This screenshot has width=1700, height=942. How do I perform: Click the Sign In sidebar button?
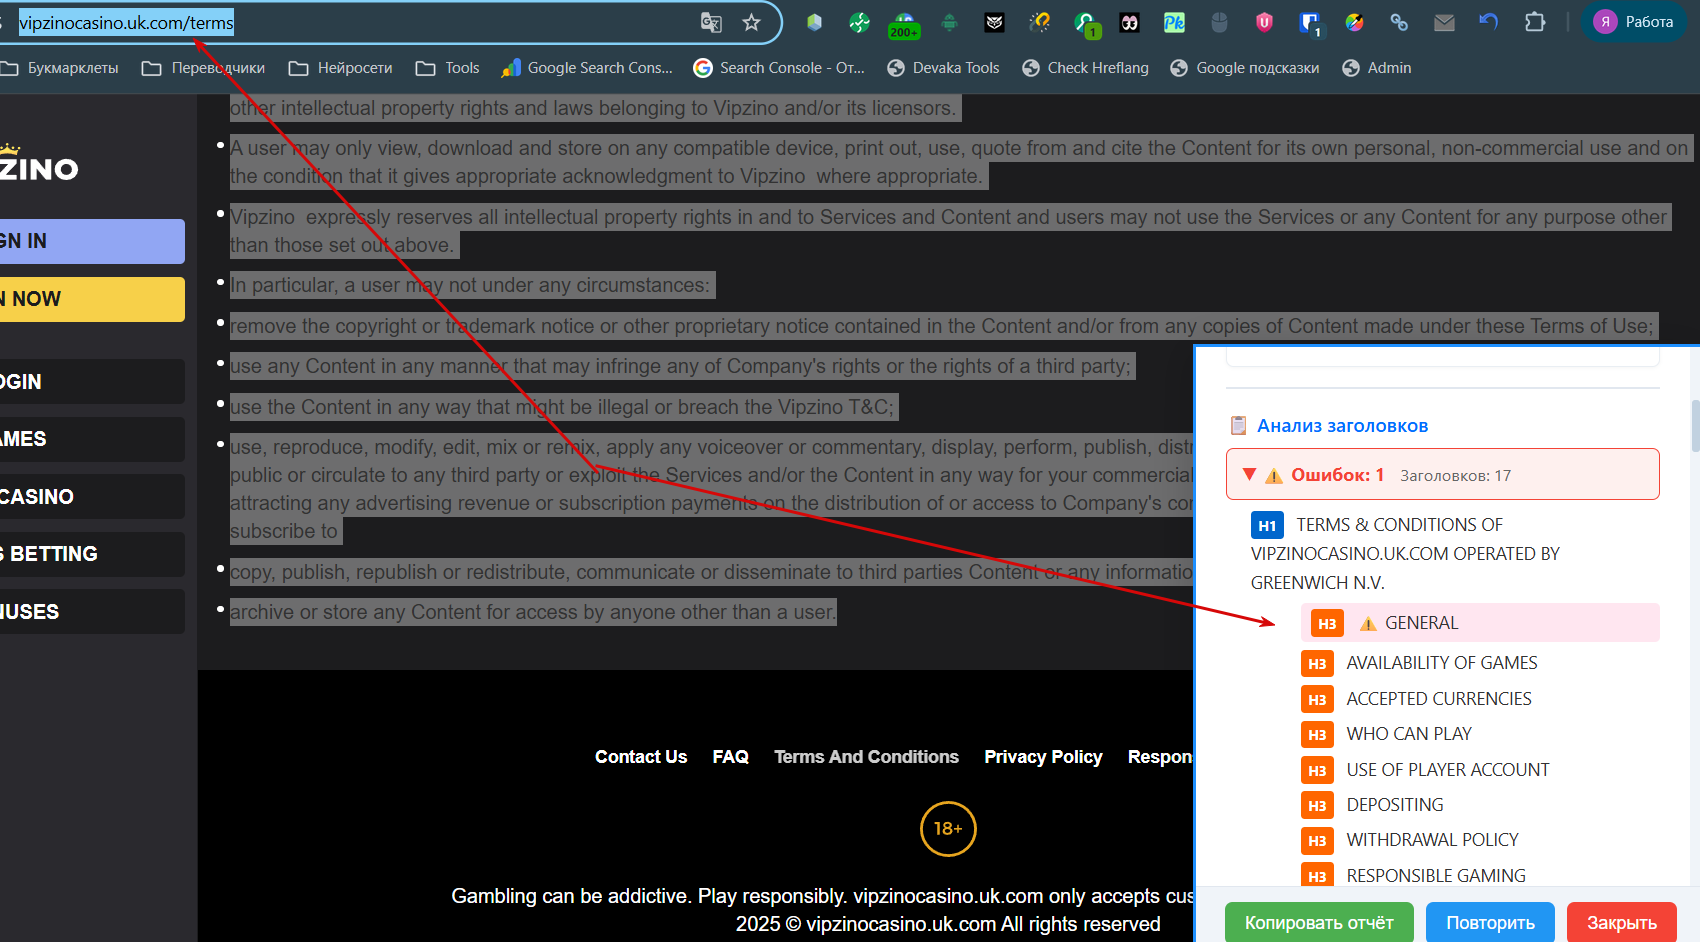(92, 241)
